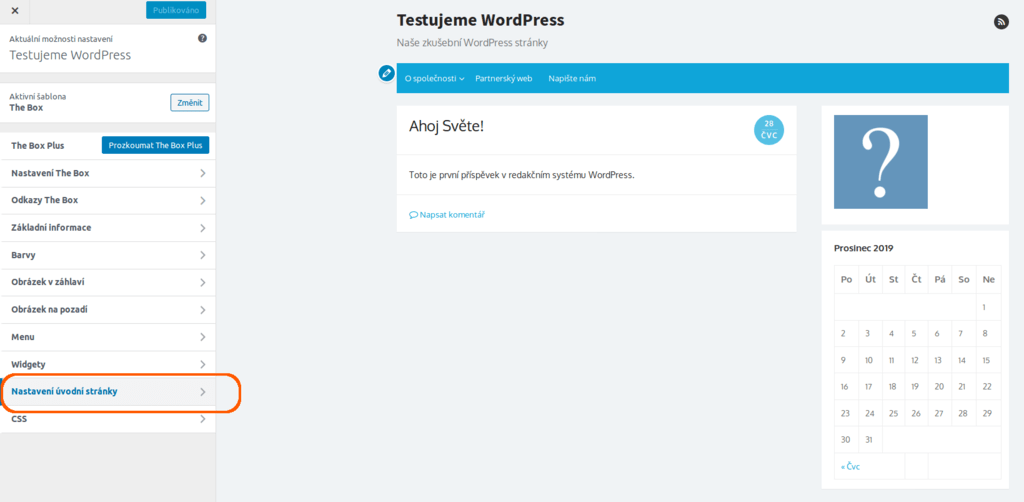Click the pencil edit shortcut on the menu
This screenshot has width=1024, height=502.
click(387, 73)
